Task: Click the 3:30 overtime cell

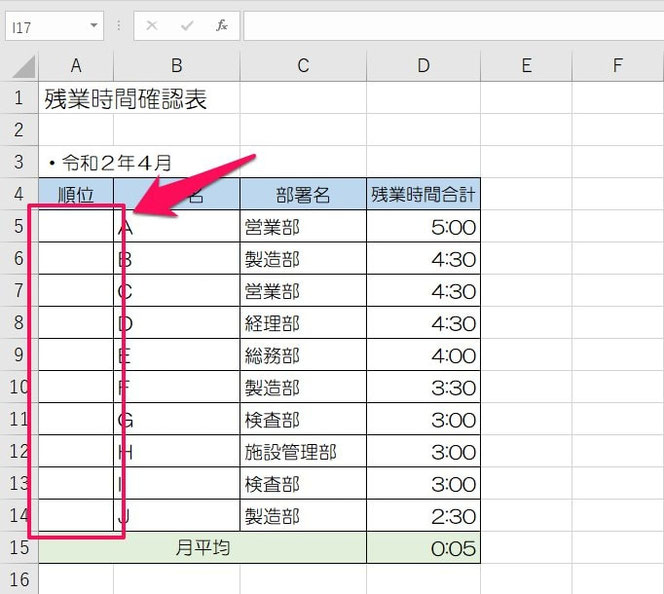Action: 423,387
